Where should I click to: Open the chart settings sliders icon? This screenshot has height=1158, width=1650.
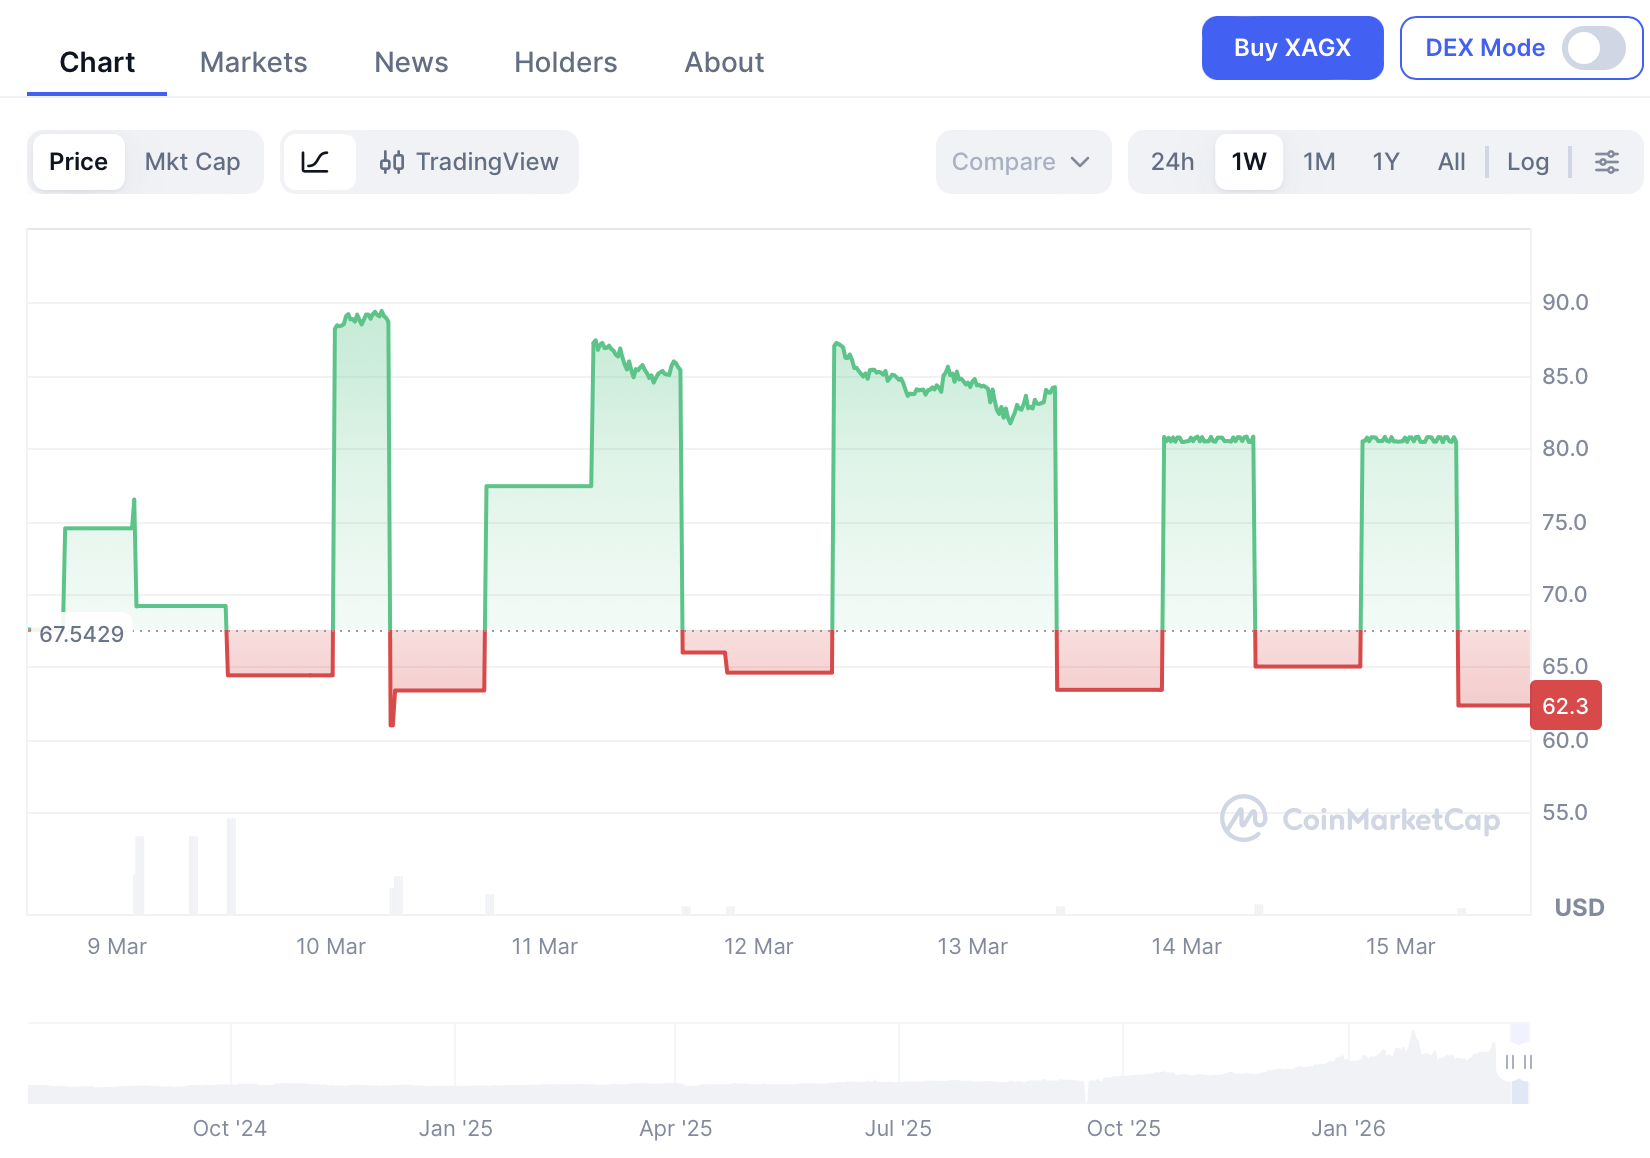(1607, 161)
